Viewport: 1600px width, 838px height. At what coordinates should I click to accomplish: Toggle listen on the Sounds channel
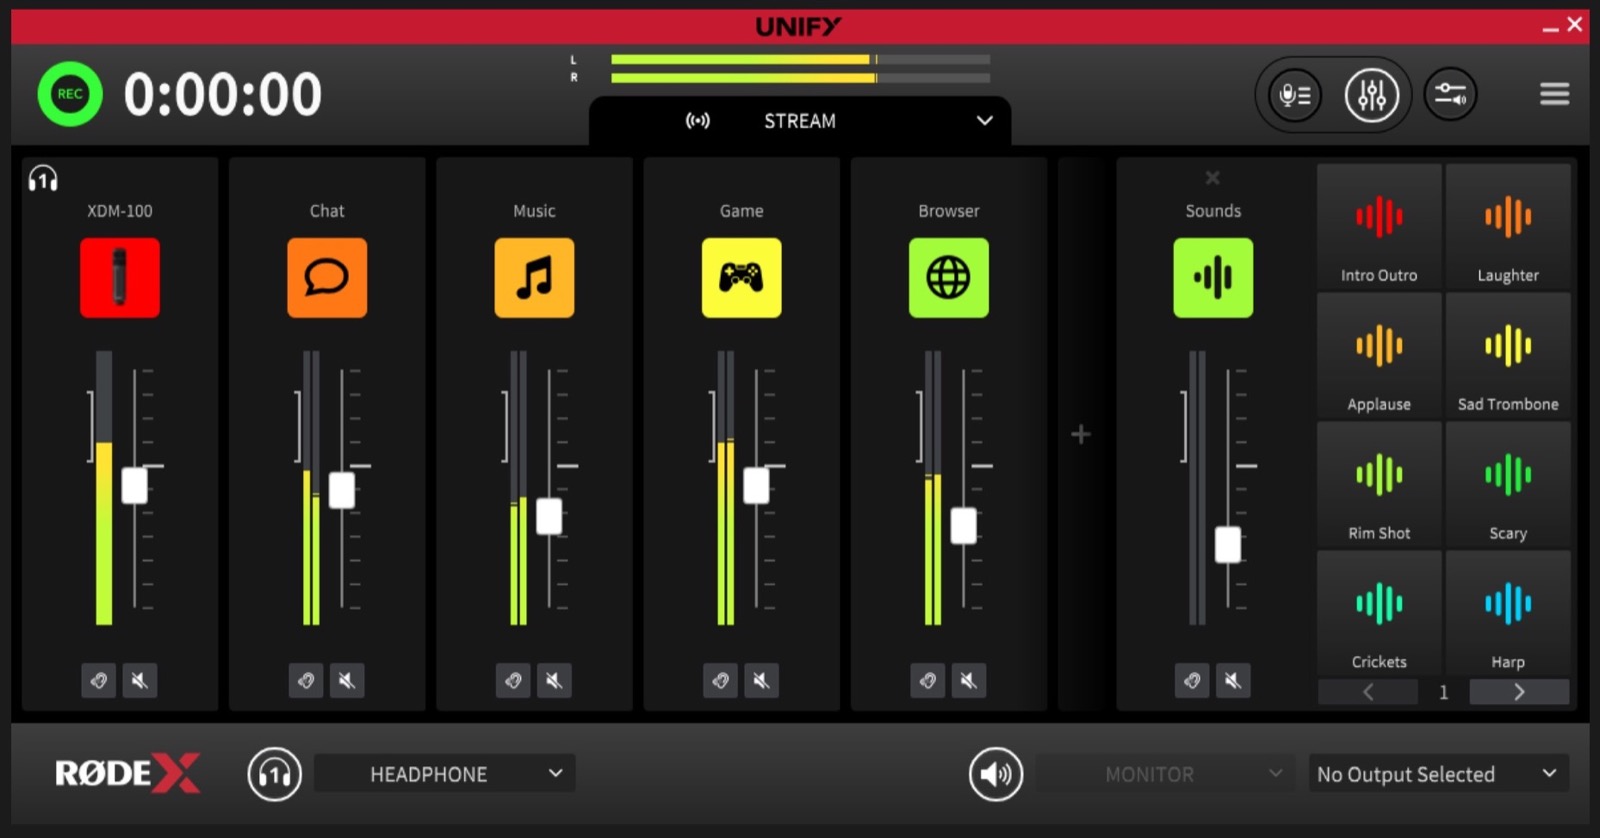click(1192, 681)
